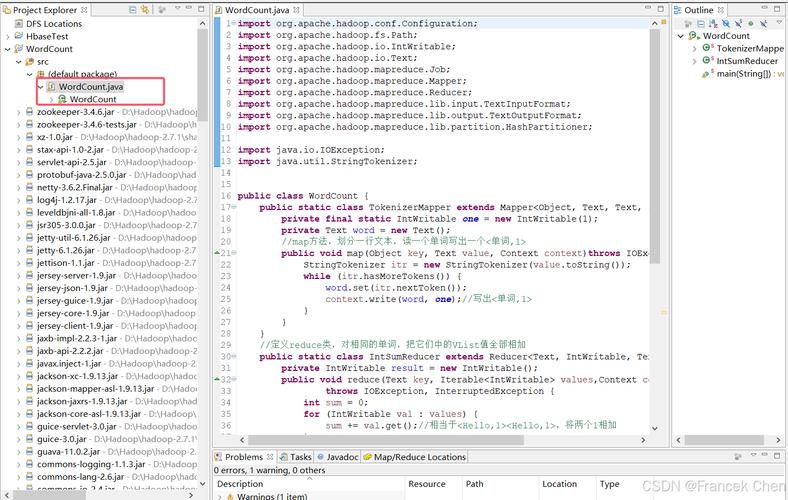Viewport: 788px width, 500px height.
Task: Fold the code at line 17
Action: (233, 208)
